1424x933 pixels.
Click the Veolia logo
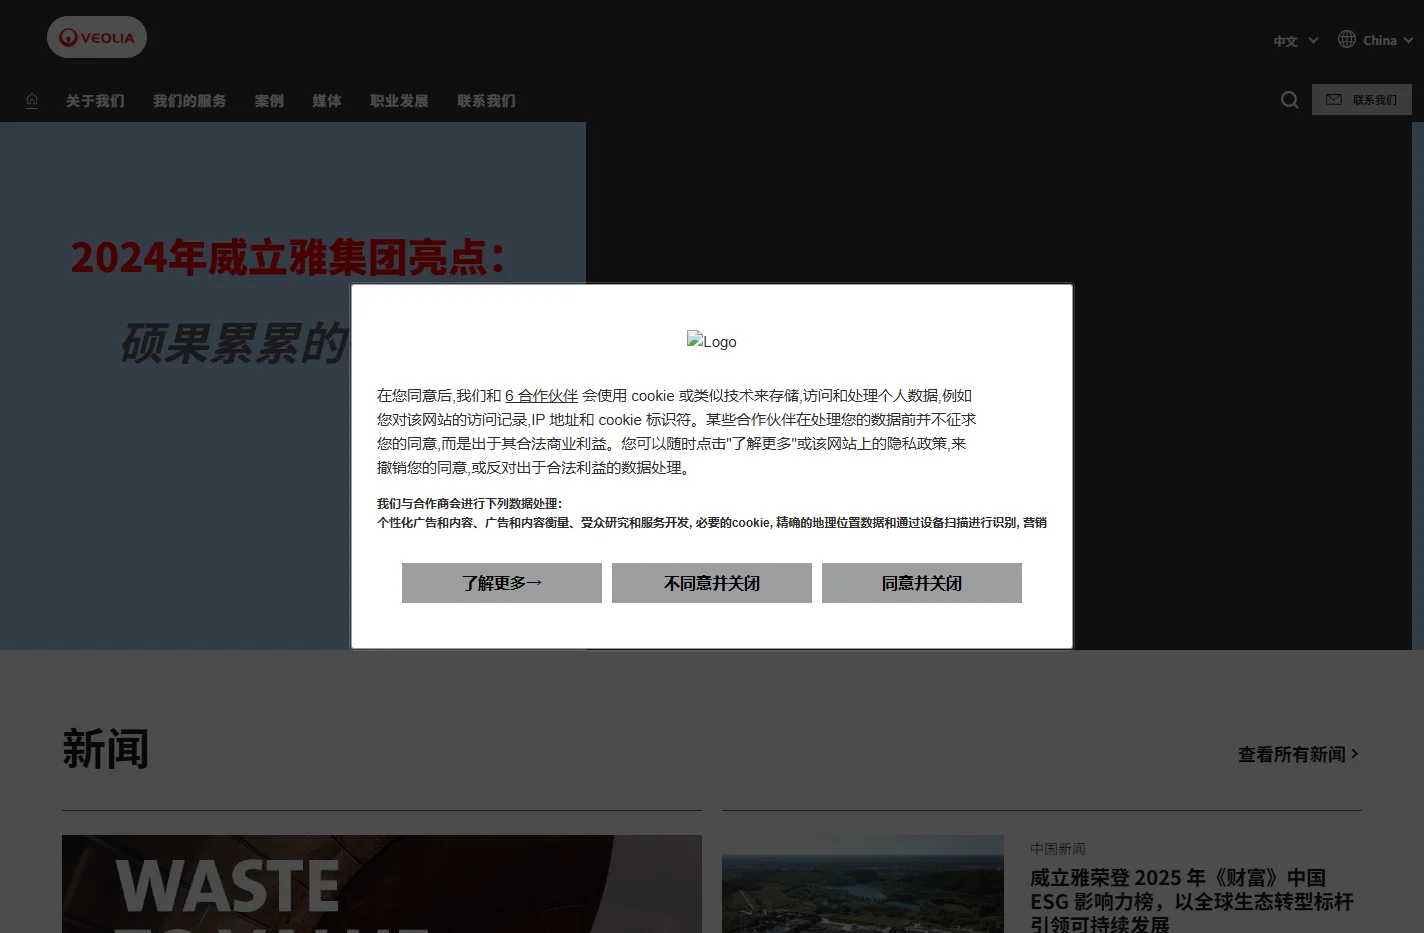97,37
